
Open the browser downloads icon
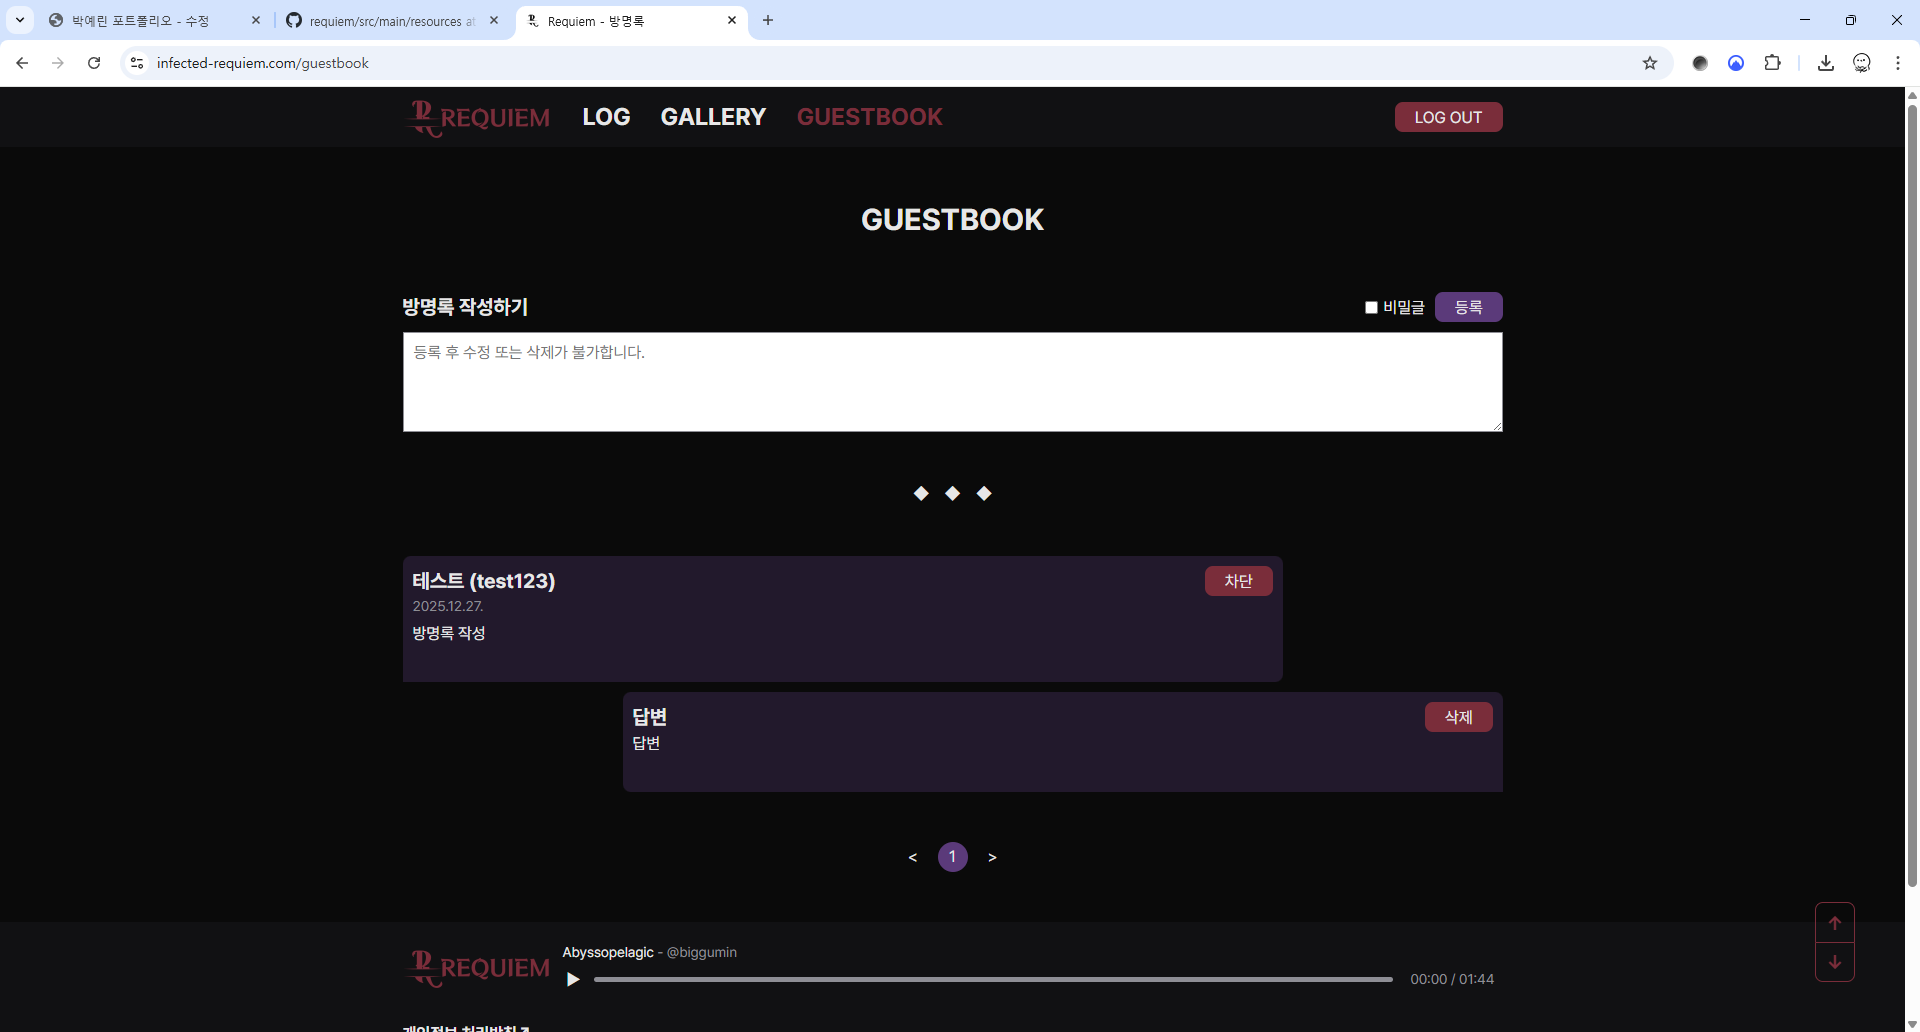(x=1825, y=63)
